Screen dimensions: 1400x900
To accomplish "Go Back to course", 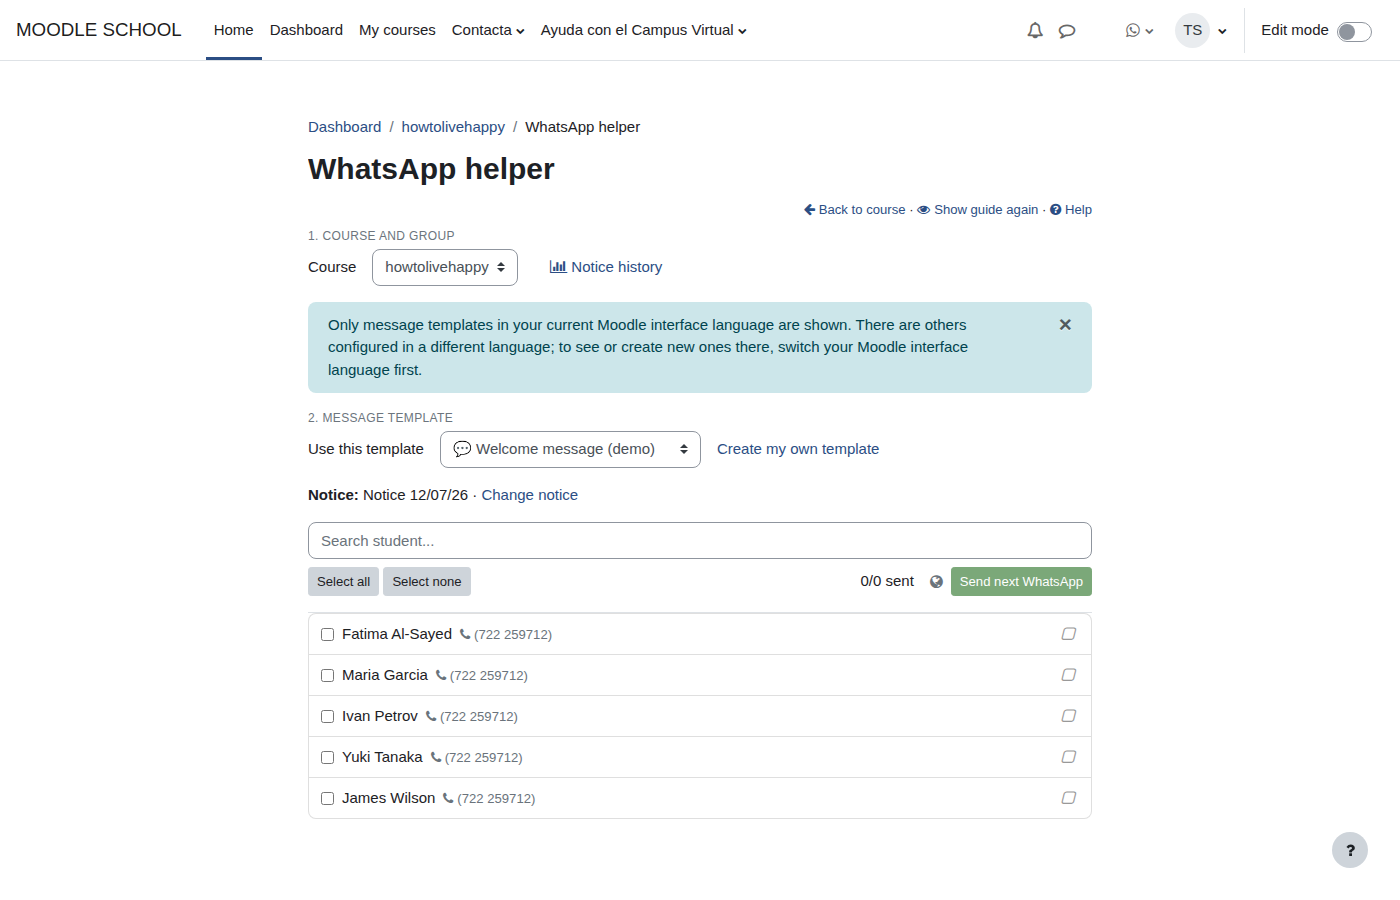I will pos(855,210).
